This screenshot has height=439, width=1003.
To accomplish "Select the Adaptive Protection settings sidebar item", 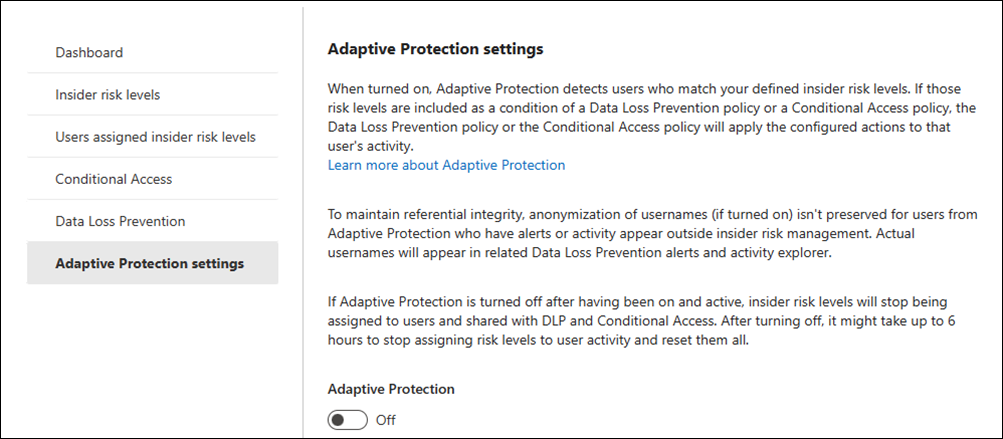I will 150,264.
